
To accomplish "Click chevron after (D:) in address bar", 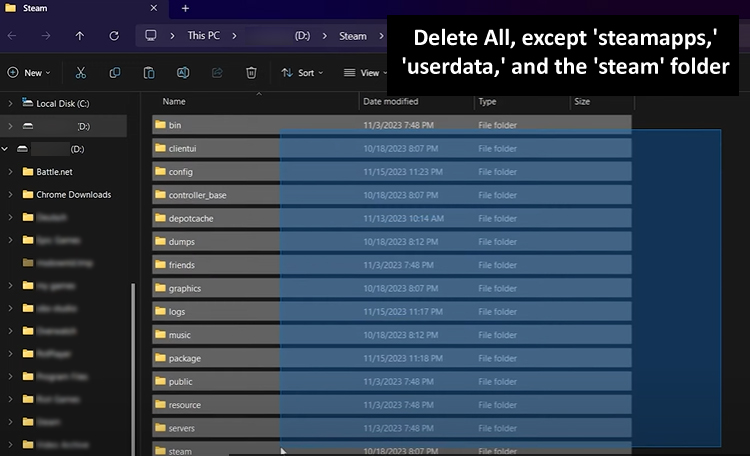I will point(325,36).
